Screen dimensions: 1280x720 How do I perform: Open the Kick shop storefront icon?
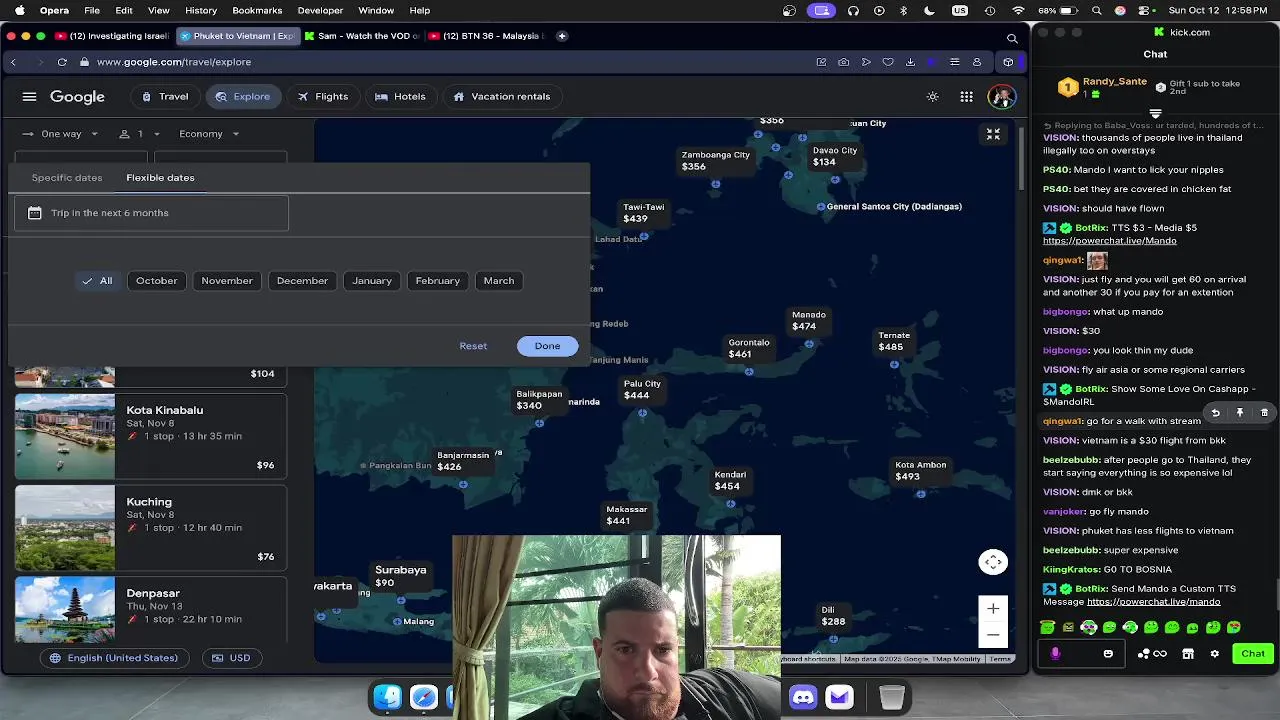pos(1188,654)
